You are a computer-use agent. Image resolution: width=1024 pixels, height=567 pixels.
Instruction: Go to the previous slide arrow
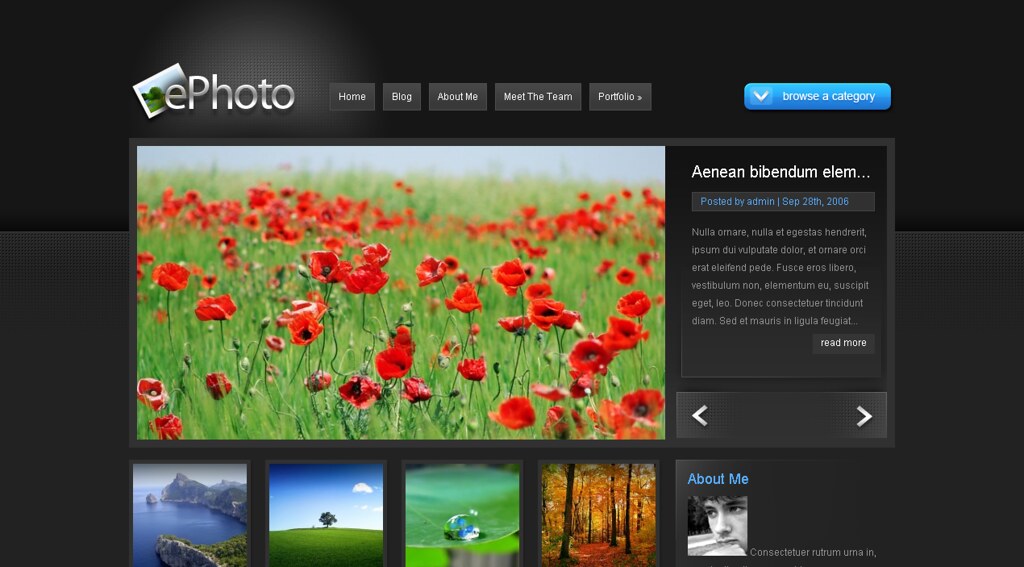click(x=699, y=415)
